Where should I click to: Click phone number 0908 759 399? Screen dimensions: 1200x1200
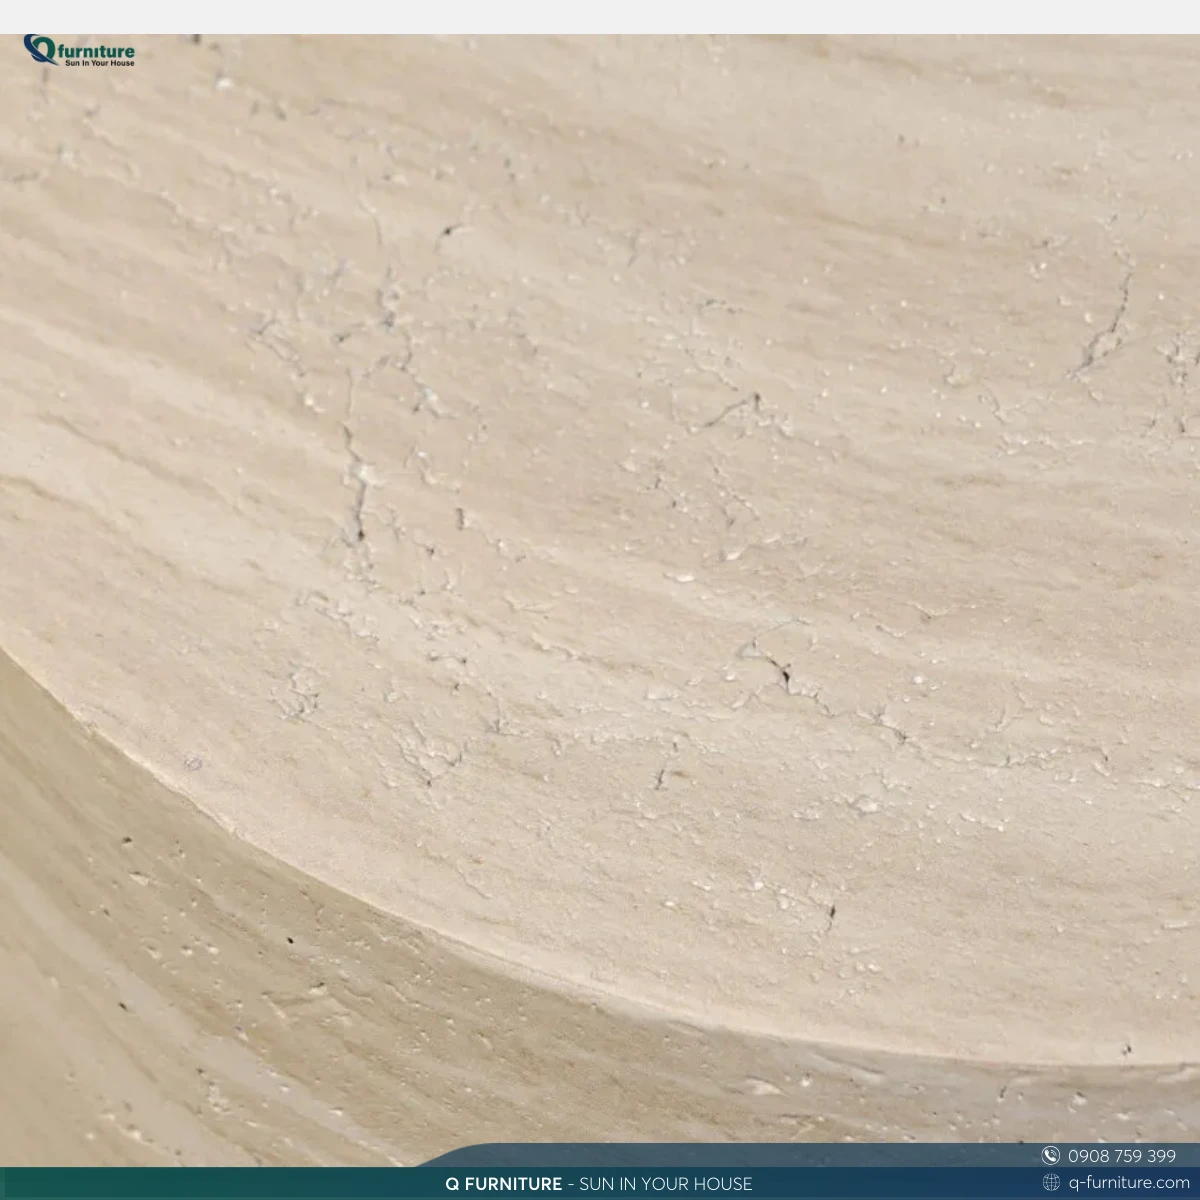coord(1122,1156)
